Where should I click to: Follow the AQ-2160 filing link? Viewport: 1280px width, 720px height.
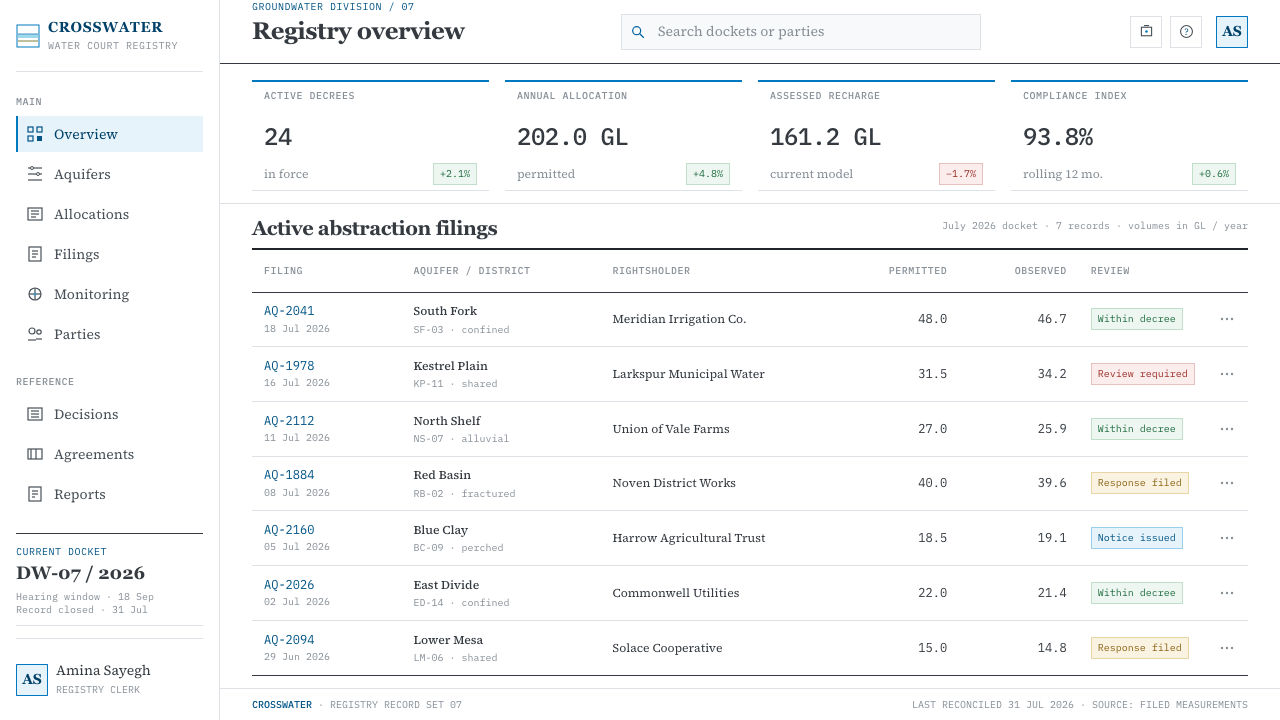[289, 530]
